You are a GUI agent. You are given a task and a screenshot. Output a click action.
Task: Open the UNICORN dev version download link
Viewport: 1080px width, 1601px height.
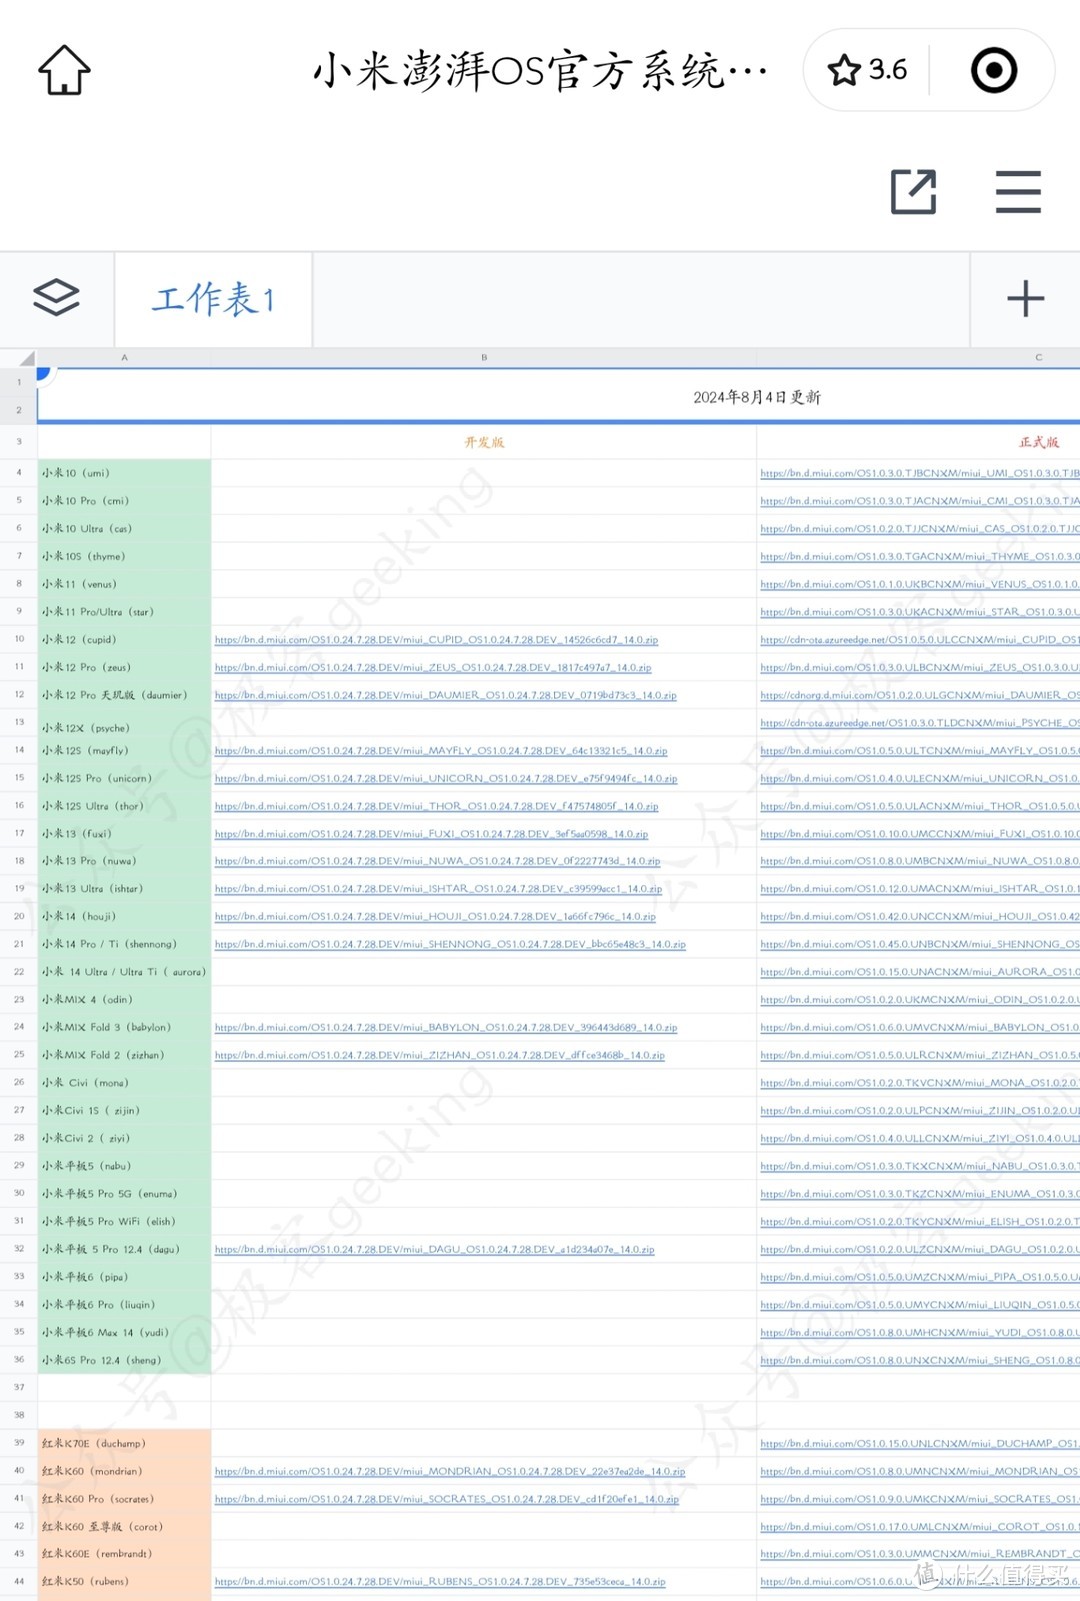[x=445, y=779]
